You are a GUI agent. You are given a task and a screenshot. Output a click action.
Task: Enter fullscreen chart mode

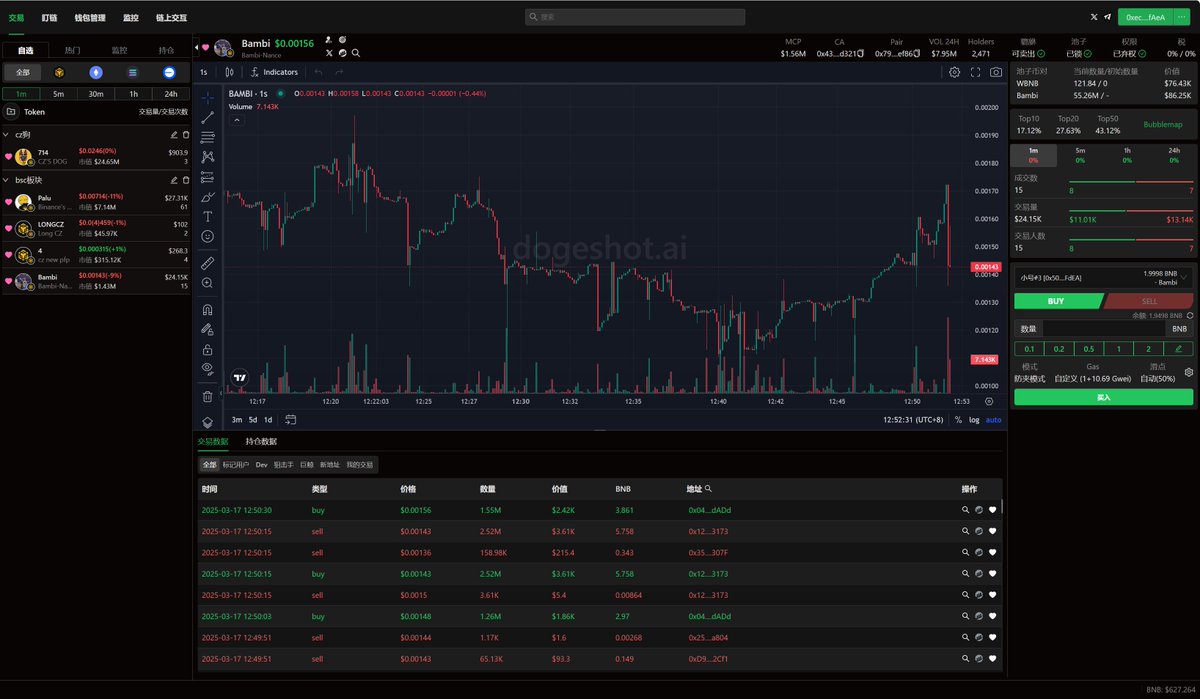pyautogui.click(x=976, y=72)
